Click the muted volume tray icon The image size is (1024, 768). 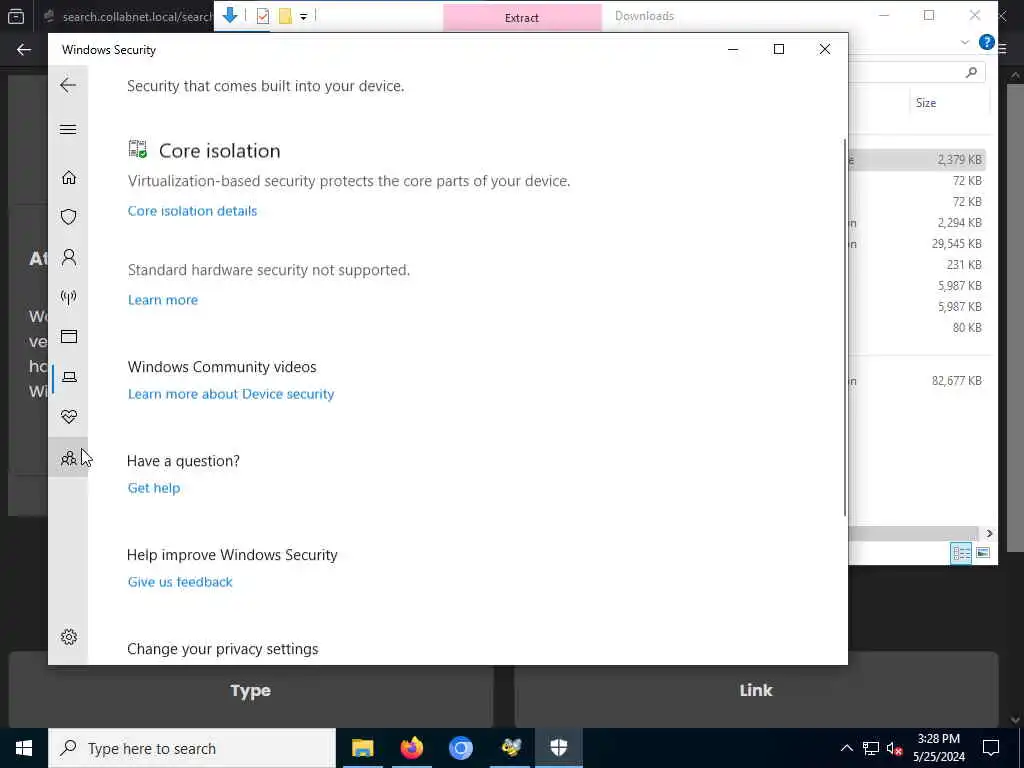895,748
